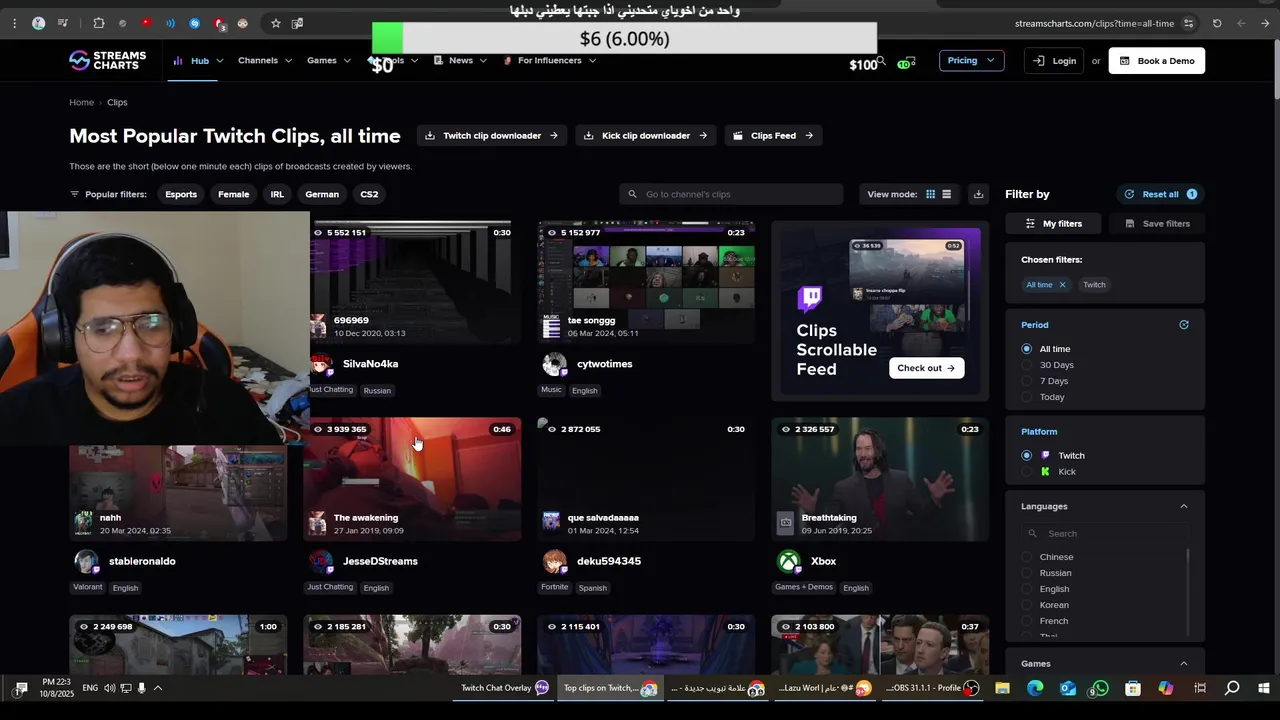Click Book a Demo button

1157,61
